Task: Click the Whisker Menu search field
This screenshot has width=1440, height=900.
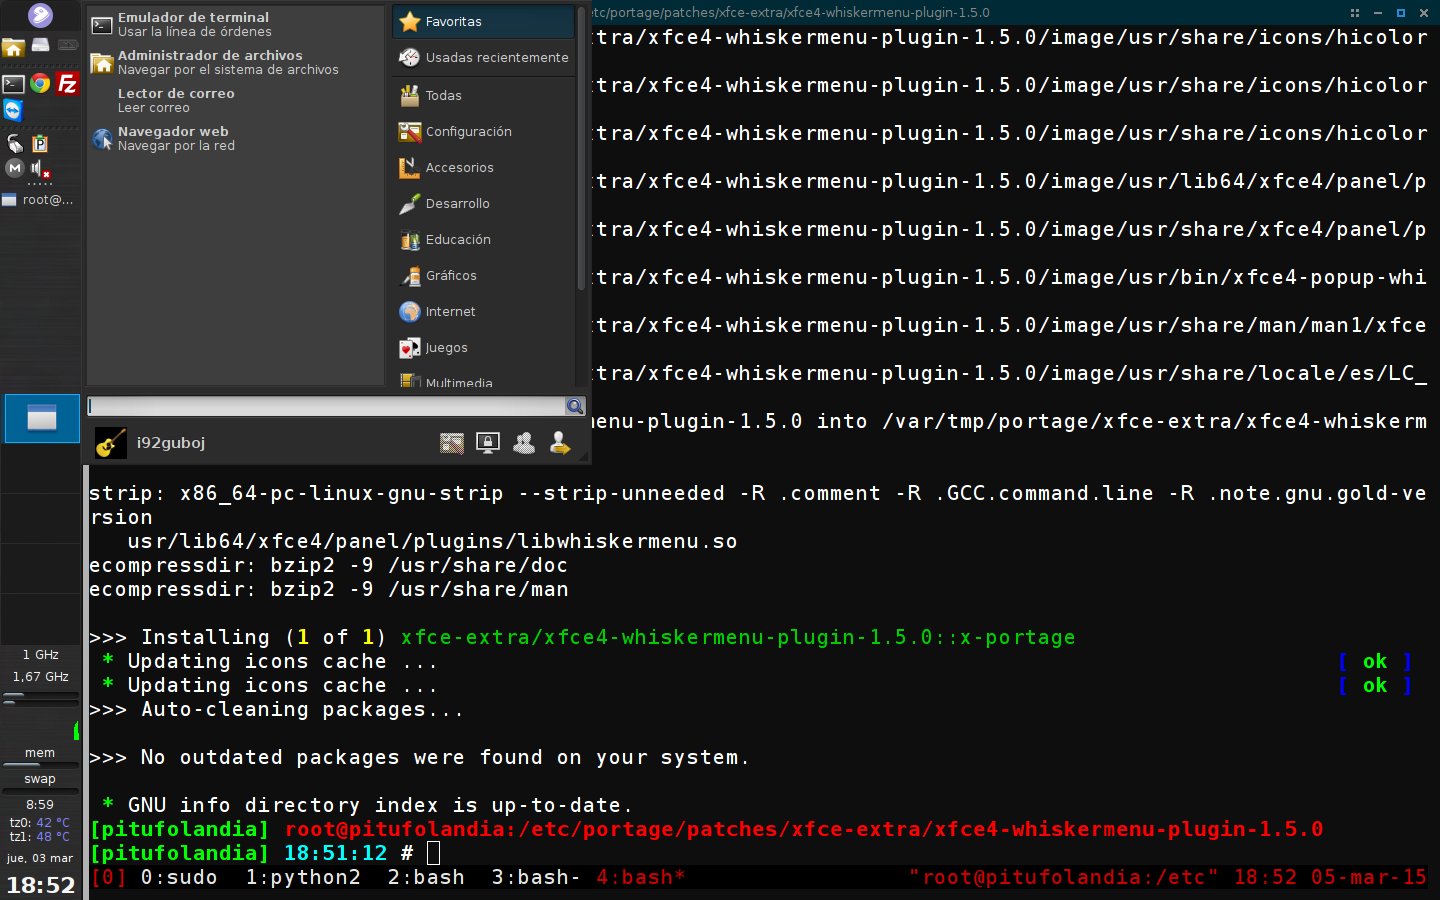Action: tap(326, 406)
